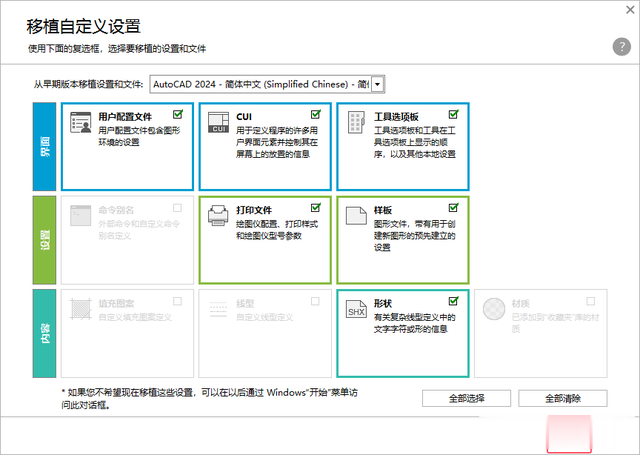
Task: Click the 全部选择 button
Action: (x=466, y=398)
